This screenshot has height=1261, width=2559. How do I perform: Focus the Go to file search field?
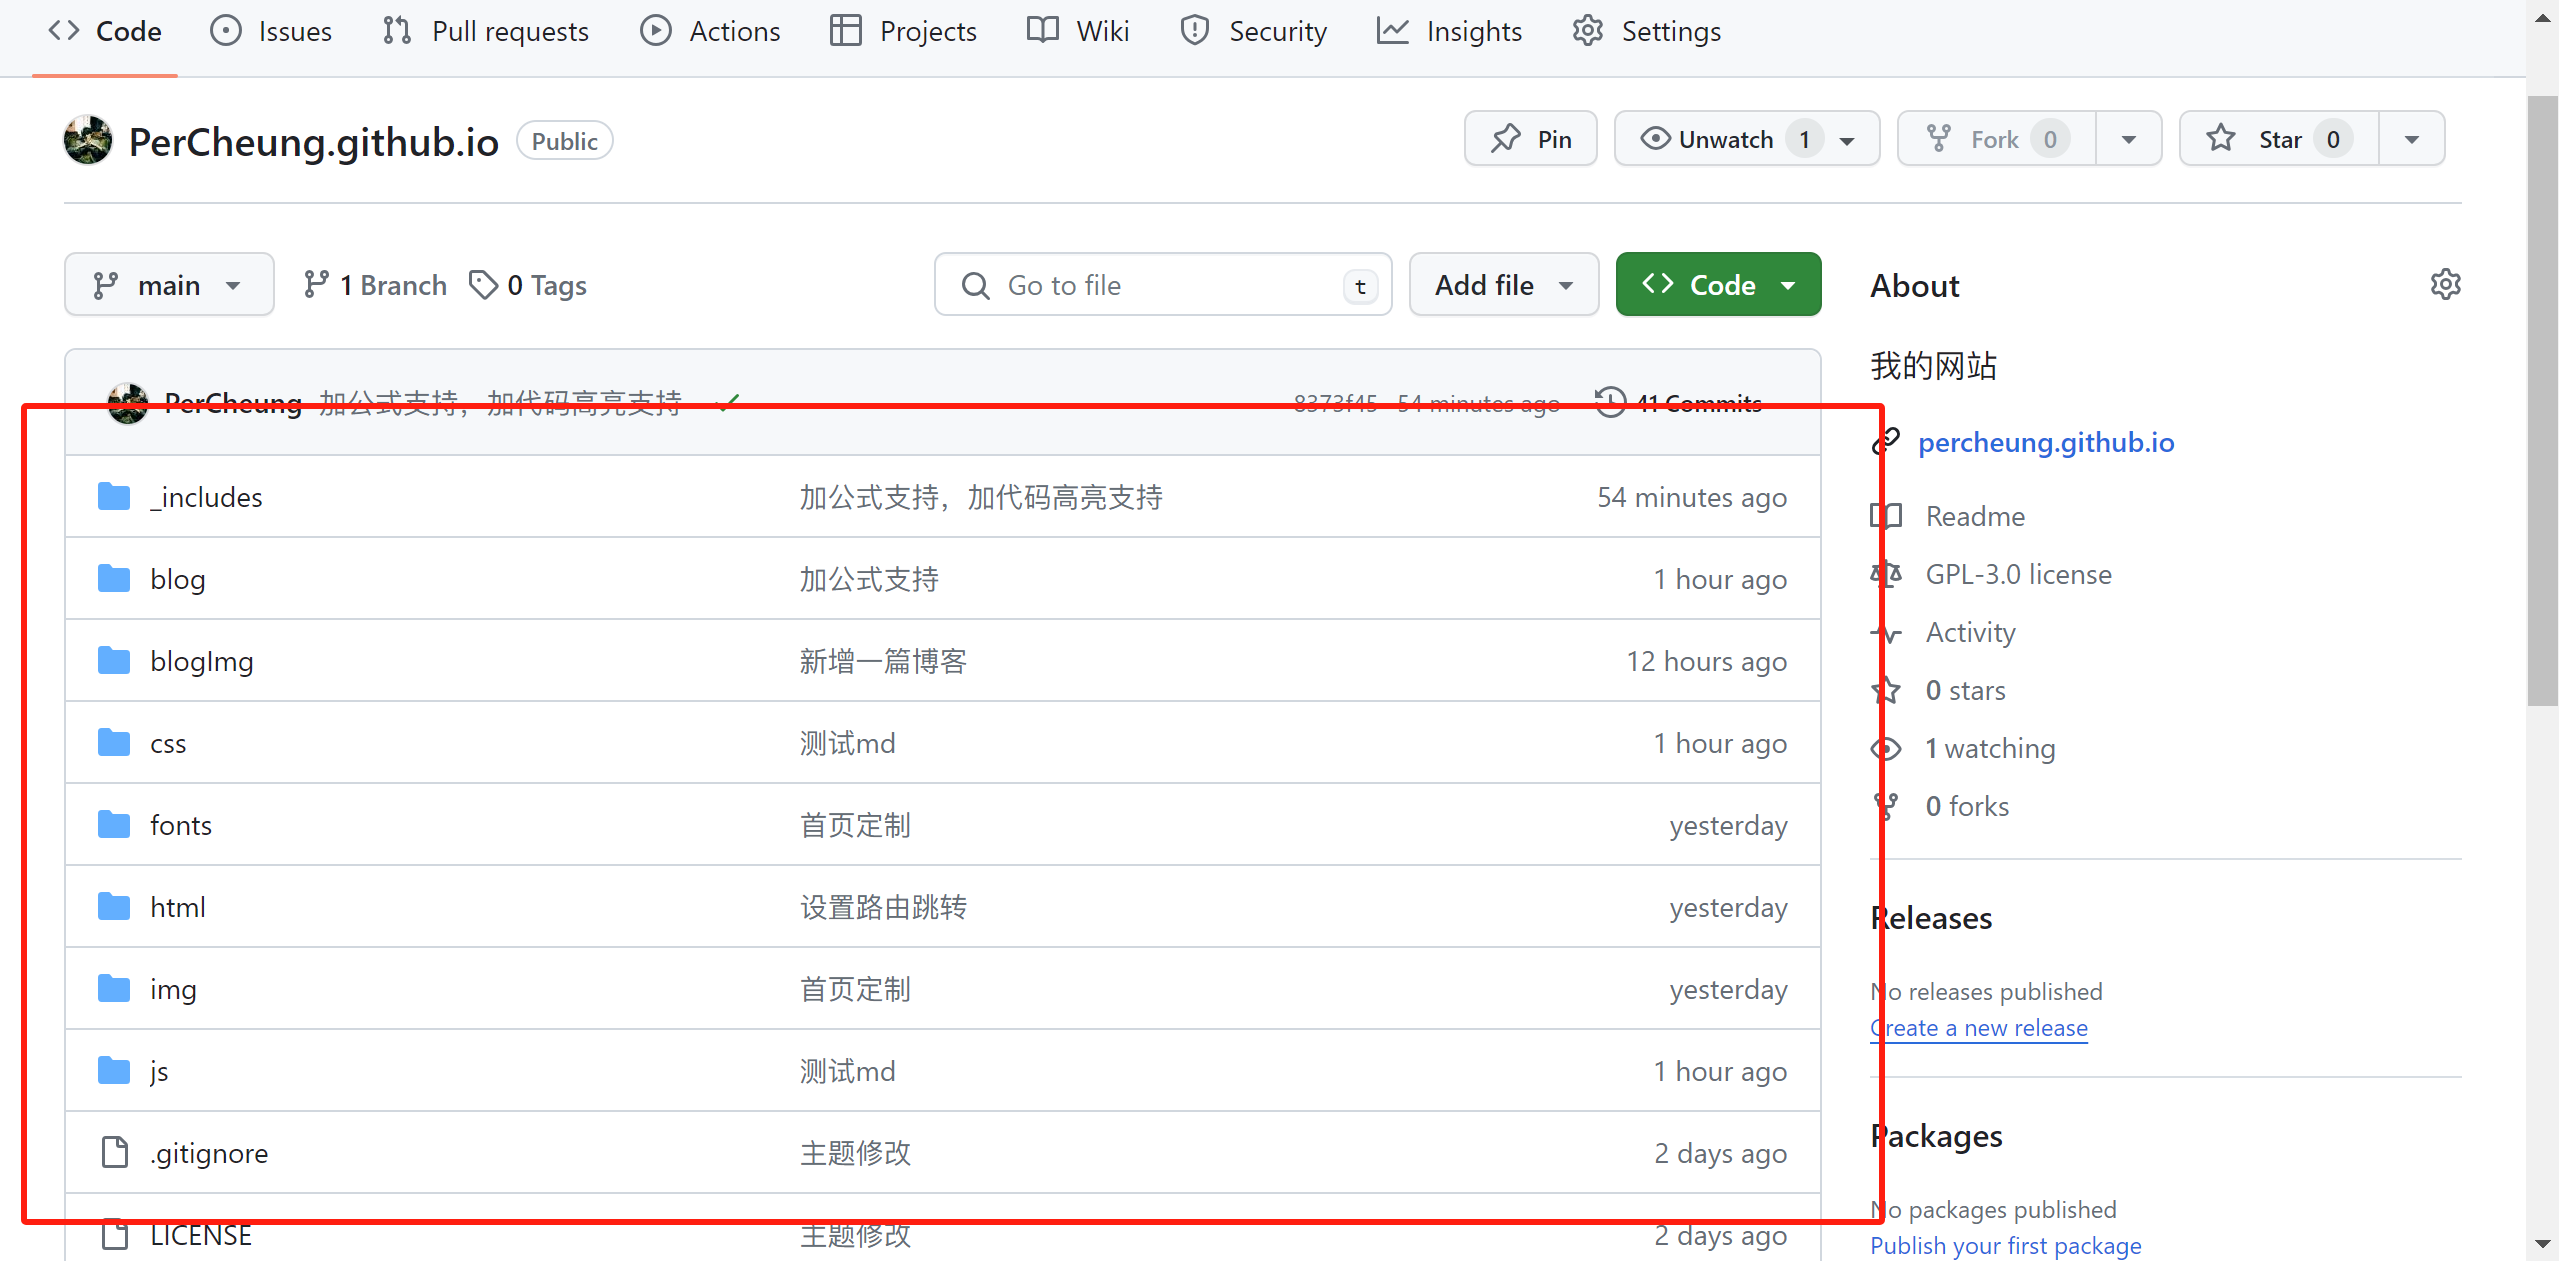point(1163,285)
